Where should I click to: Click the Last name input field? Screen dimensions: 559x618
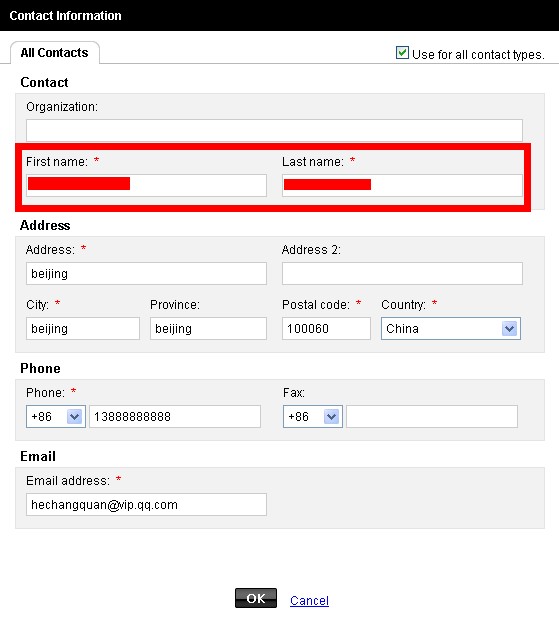pyautogui.click(x=402, y=185)
